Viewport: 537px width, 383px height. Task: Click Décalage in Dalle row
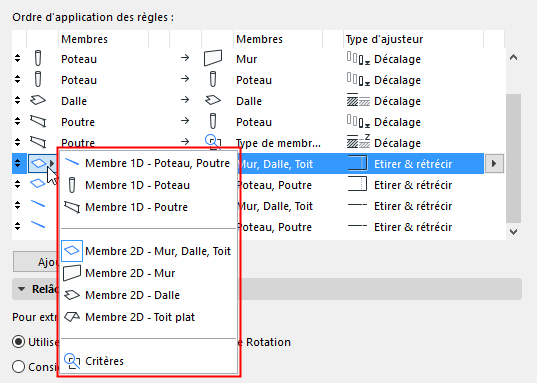pos(397,101)
